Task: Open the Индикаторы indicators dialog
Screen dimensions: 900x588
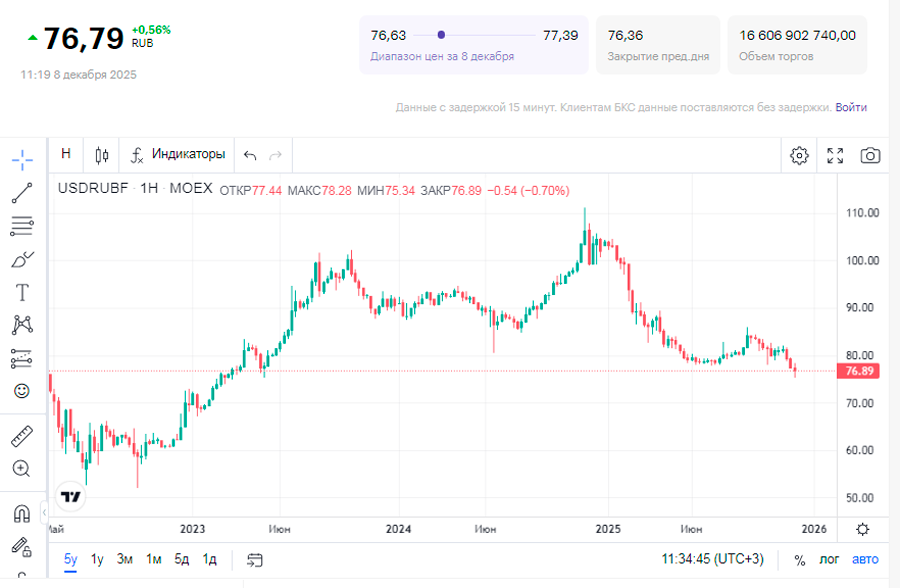Action: [178, 155]
